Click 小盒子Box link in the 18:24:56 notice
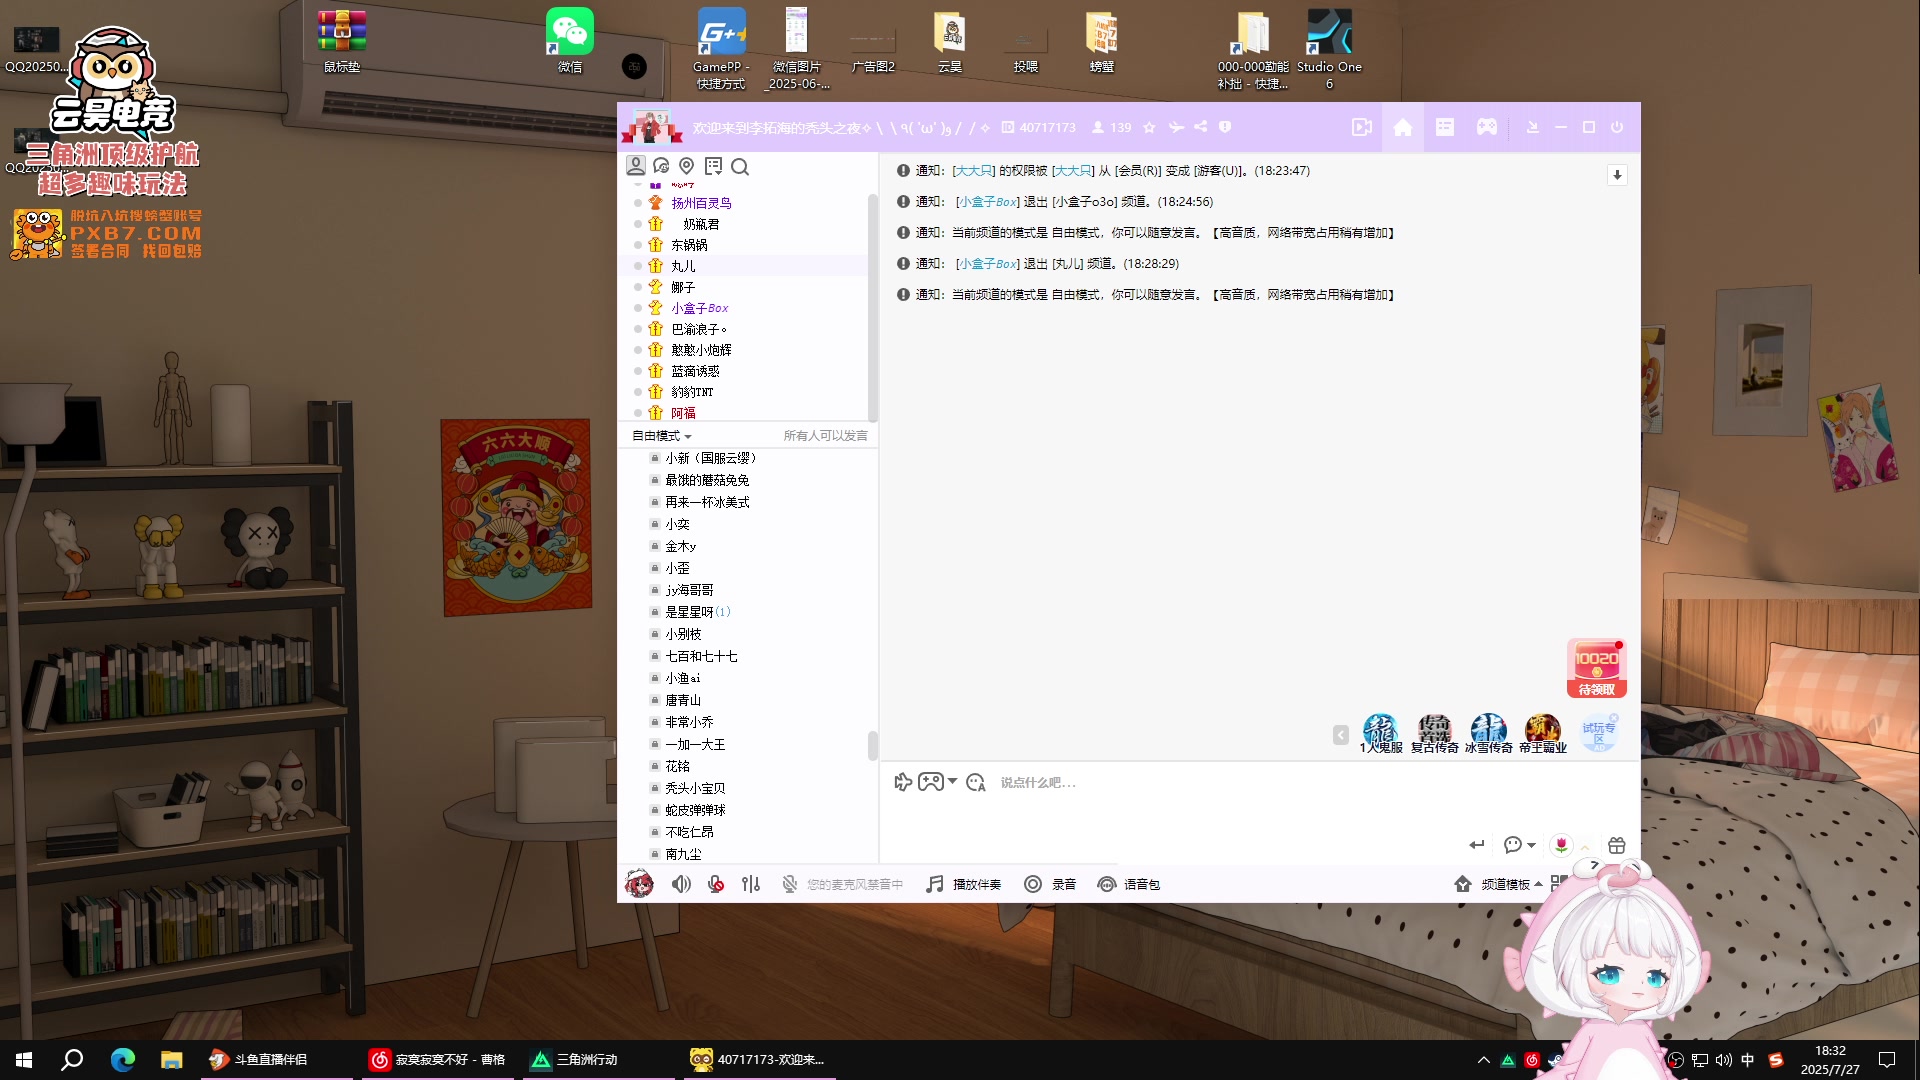This screenshot has height=1080, width=1920. [988, 202]
